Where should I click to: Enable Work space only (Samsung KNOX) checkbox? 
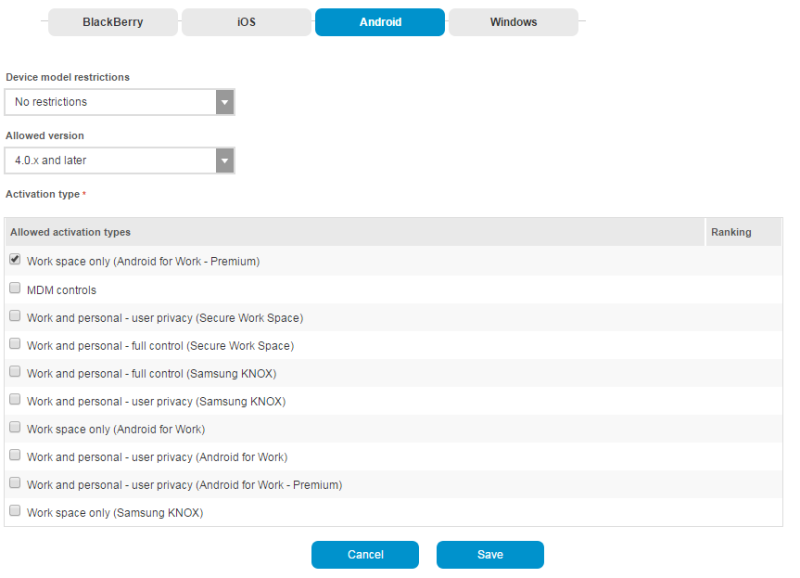click(x=15, y=511)
